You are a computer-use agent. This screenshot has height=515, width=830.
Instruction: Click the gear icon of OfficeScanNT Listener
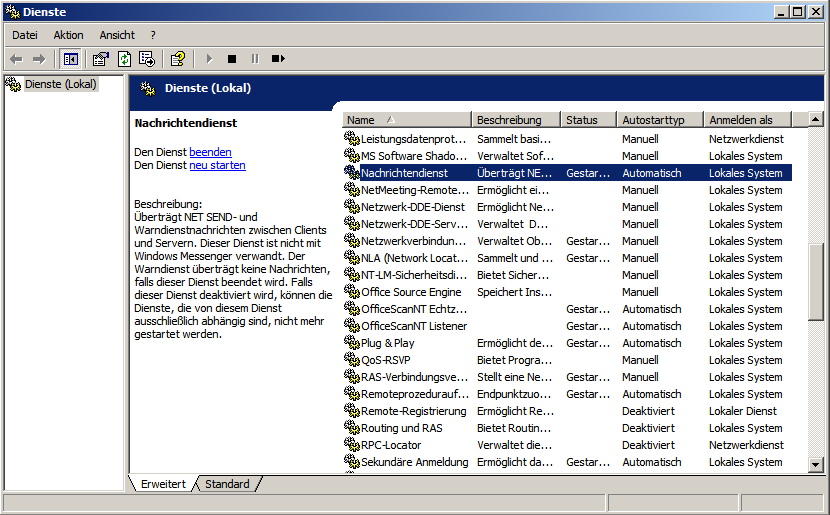click(x=352, y=326)
